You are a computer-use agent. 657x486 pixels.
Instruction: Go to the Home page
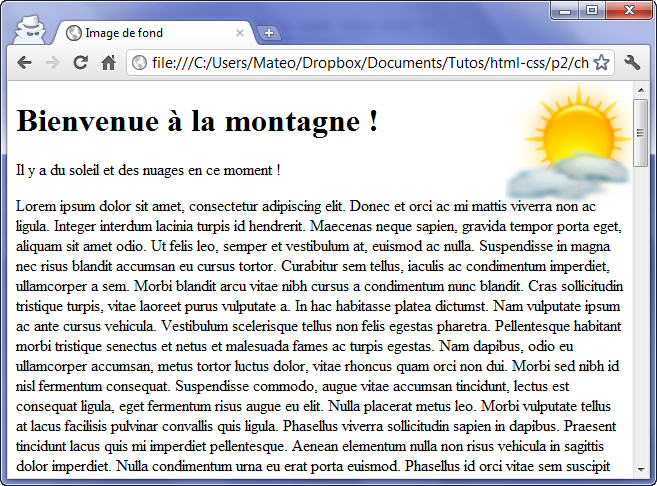(109, 63)
